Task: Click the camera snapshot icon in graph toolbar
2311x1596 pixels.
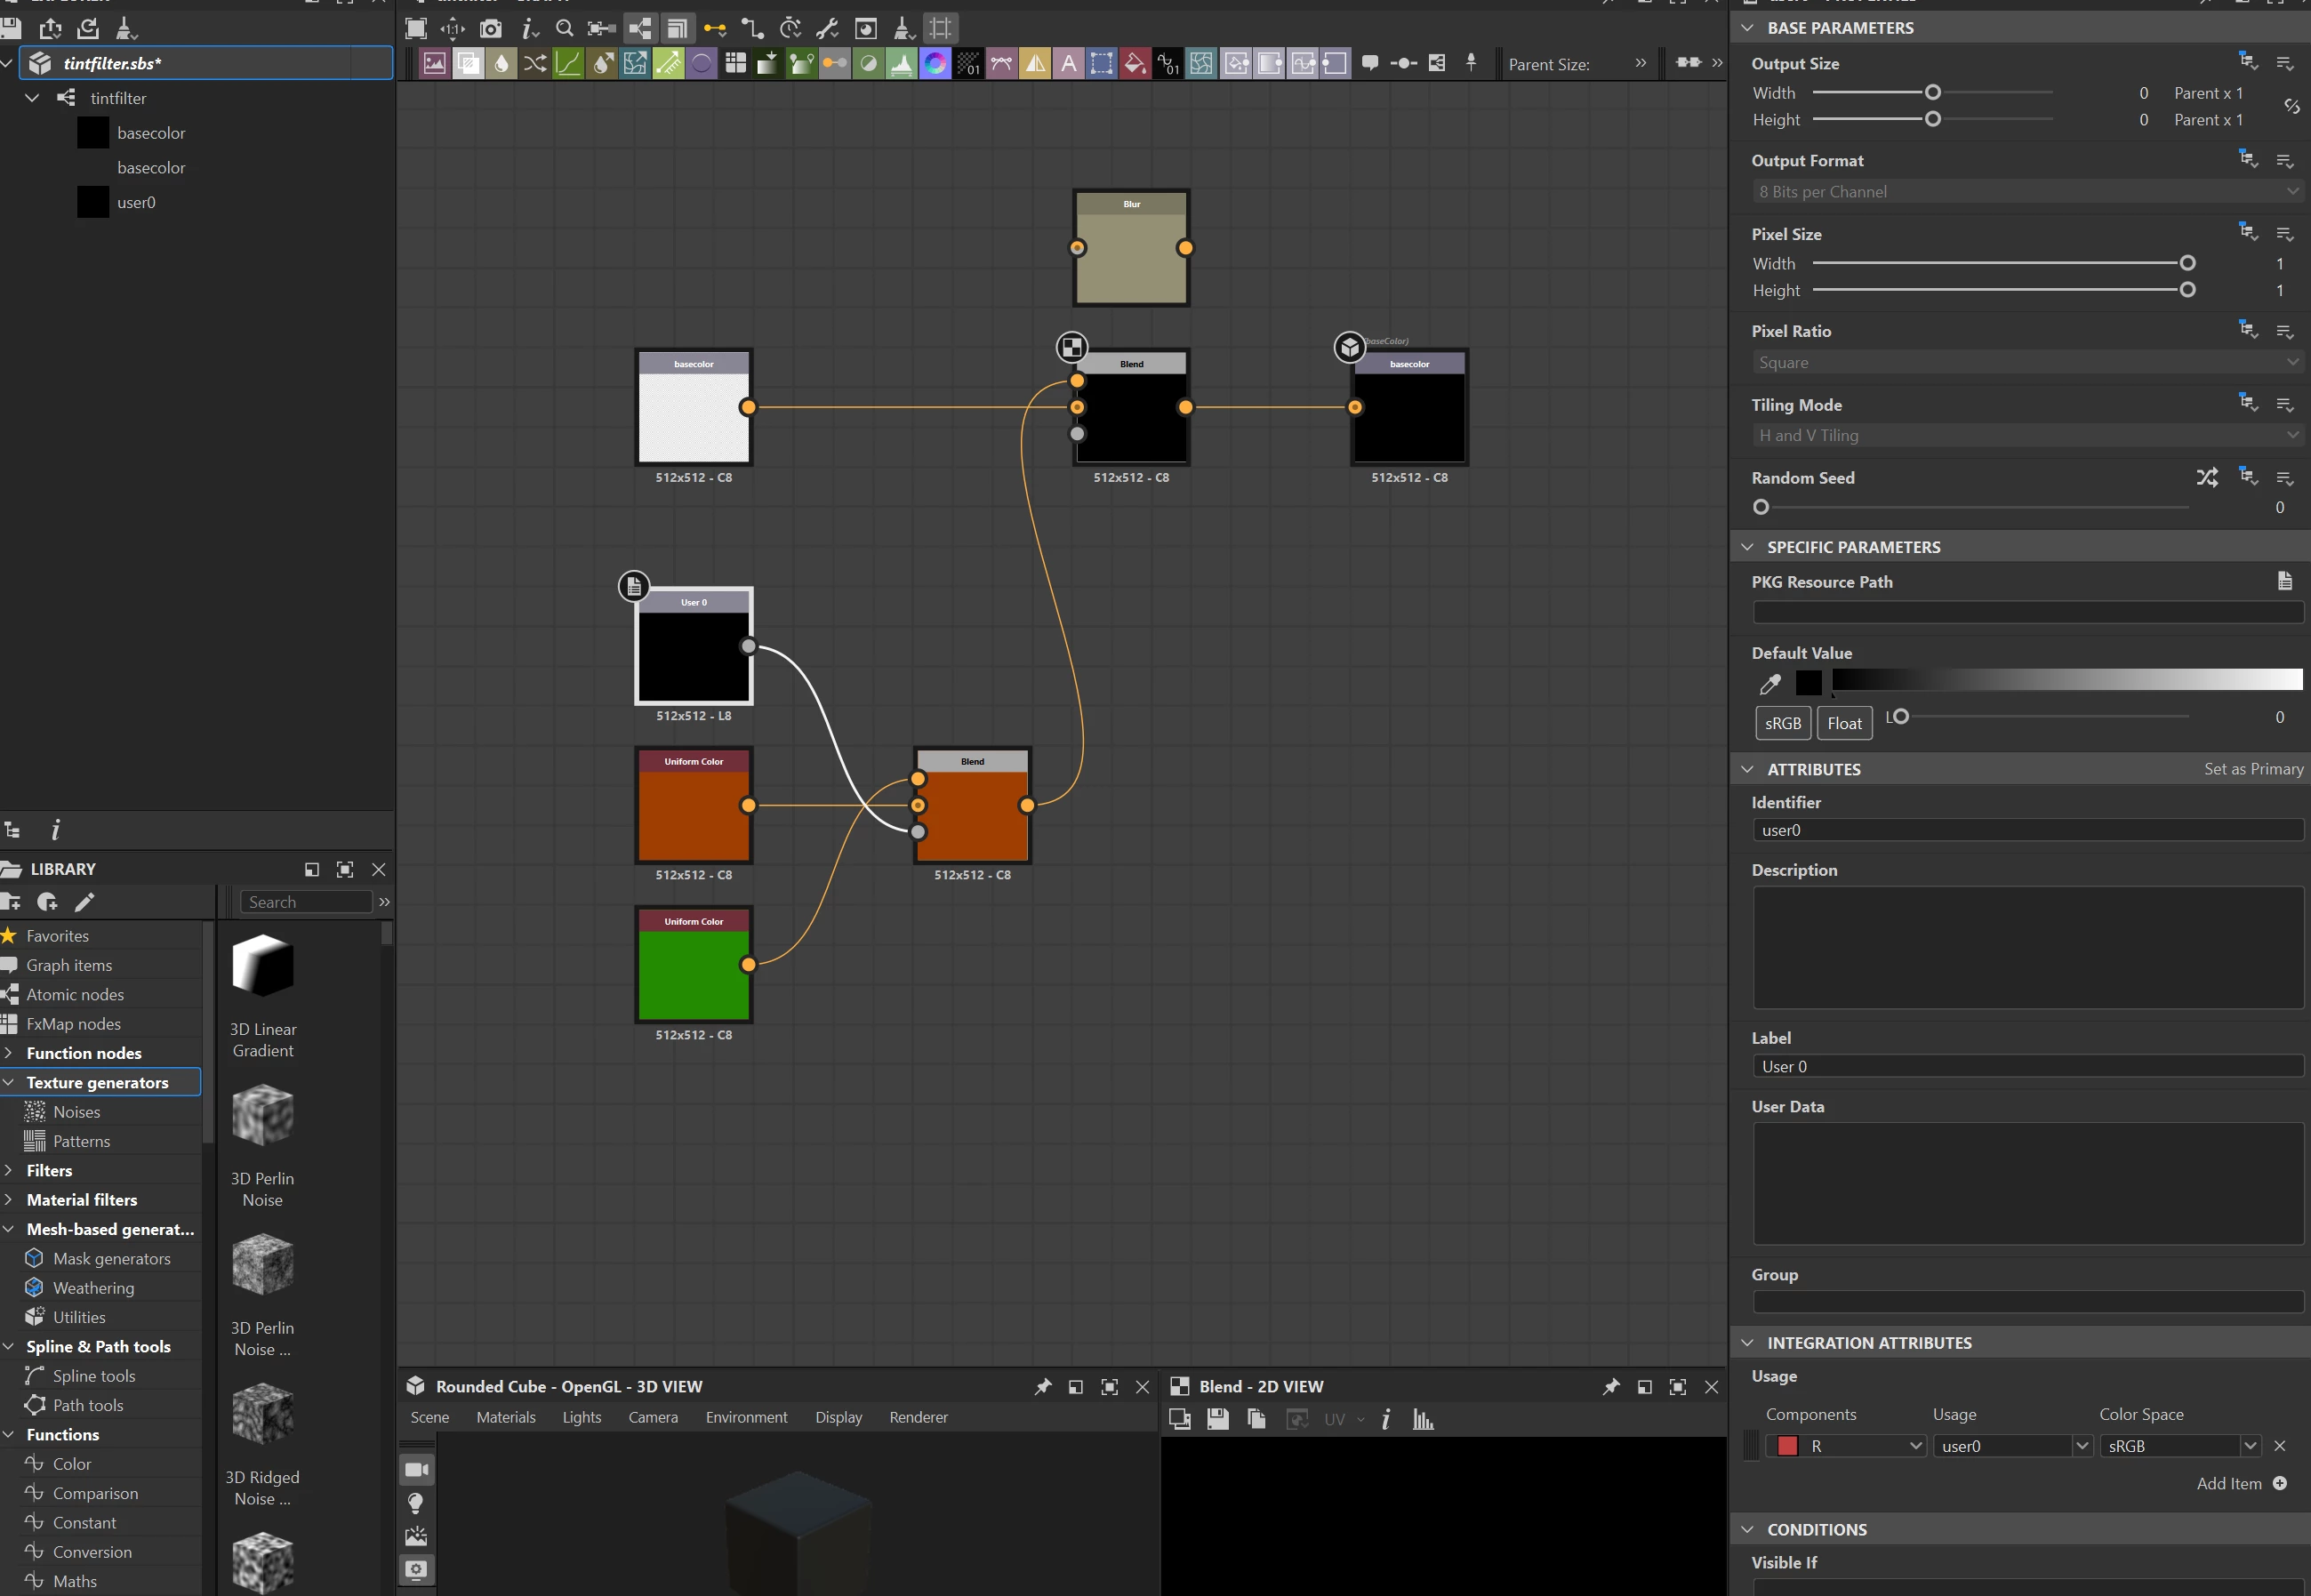Action: (x=490, y=28)
